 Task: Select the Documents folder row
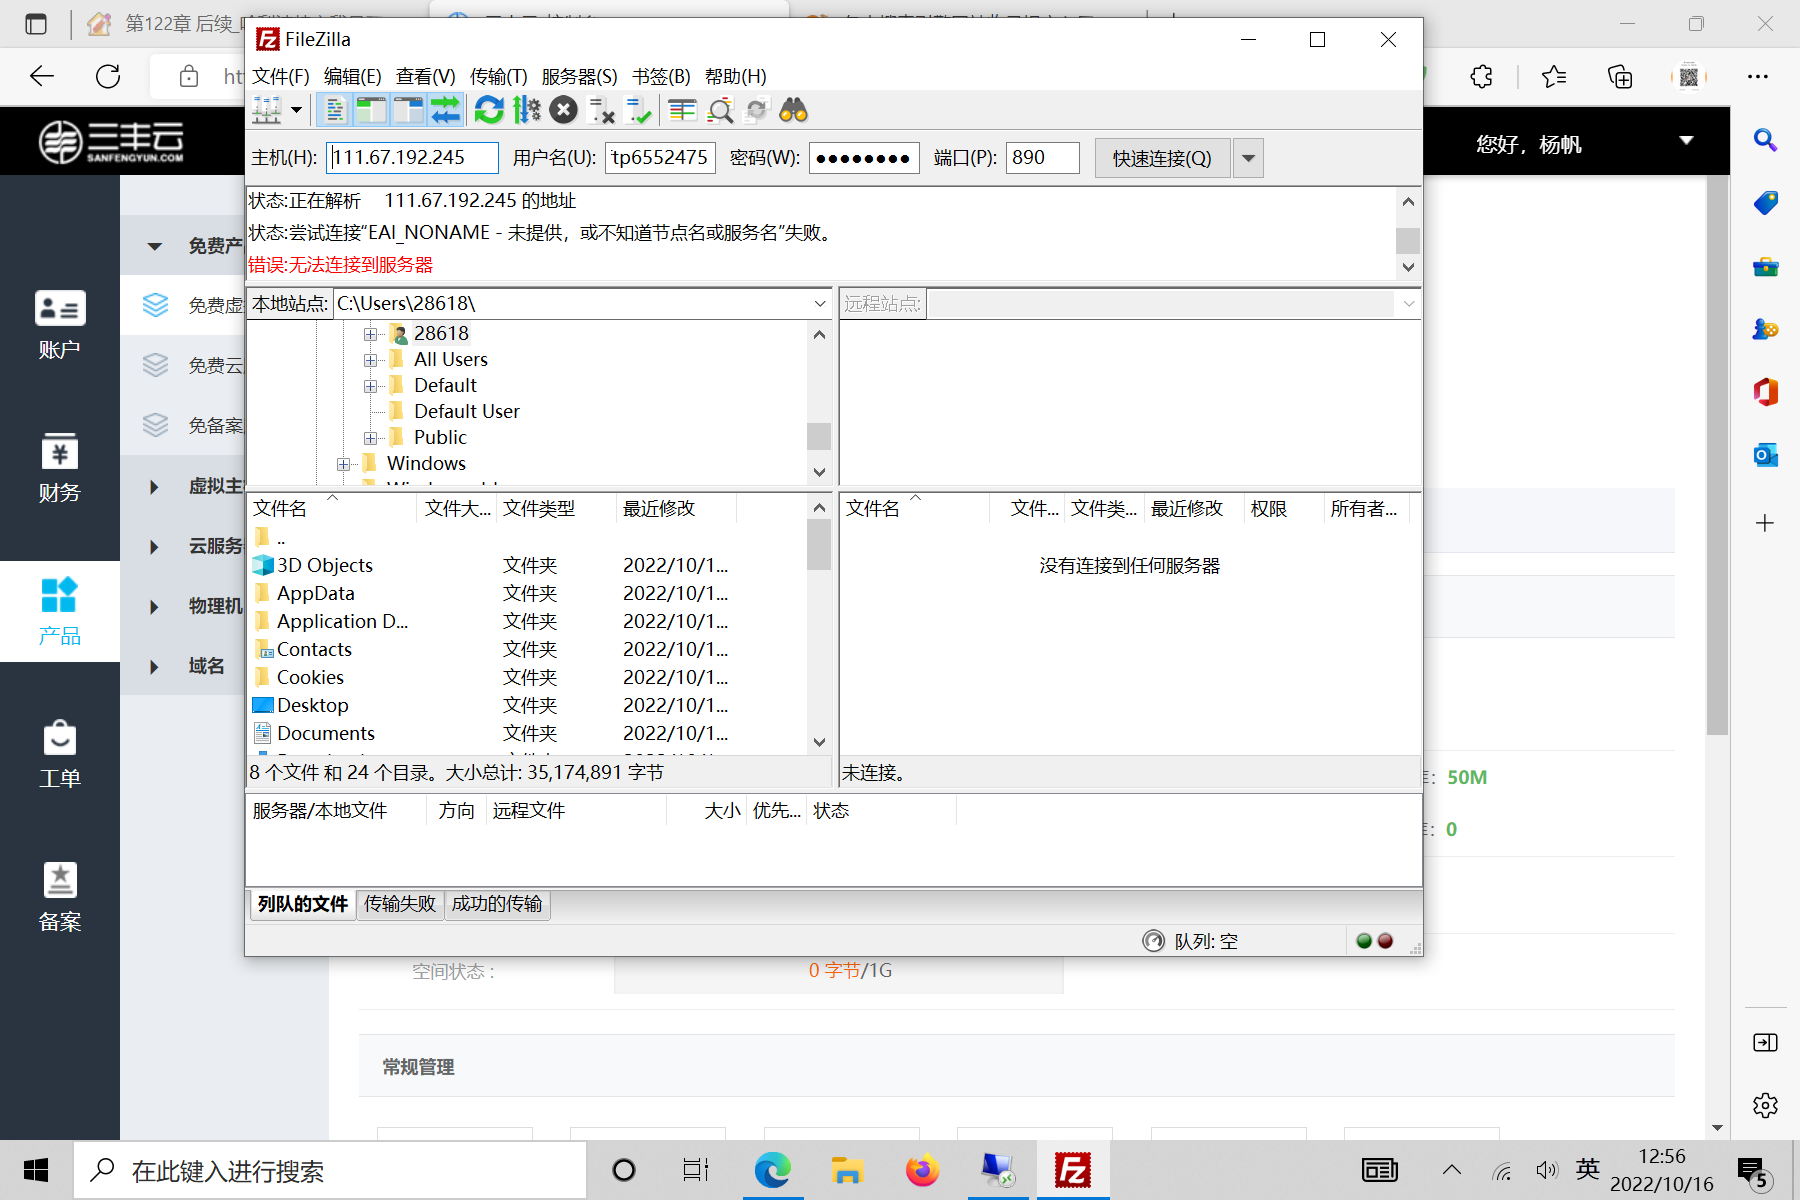tap(527, 733)
